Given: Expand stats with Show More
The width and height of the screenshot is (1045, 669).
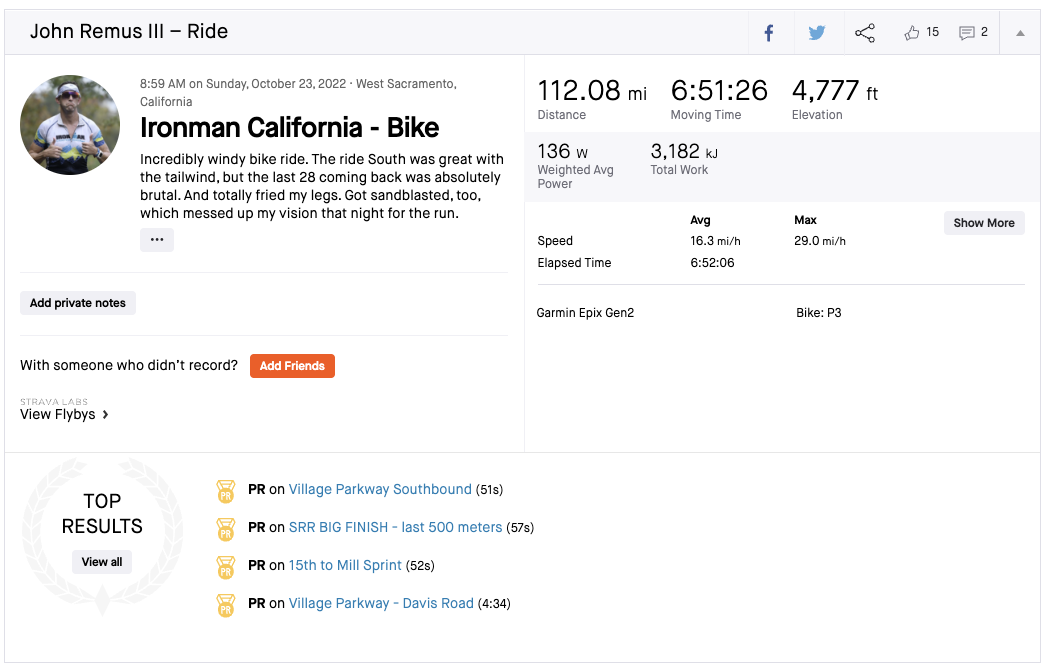Looking at the screenshot, I should [983, 223].
